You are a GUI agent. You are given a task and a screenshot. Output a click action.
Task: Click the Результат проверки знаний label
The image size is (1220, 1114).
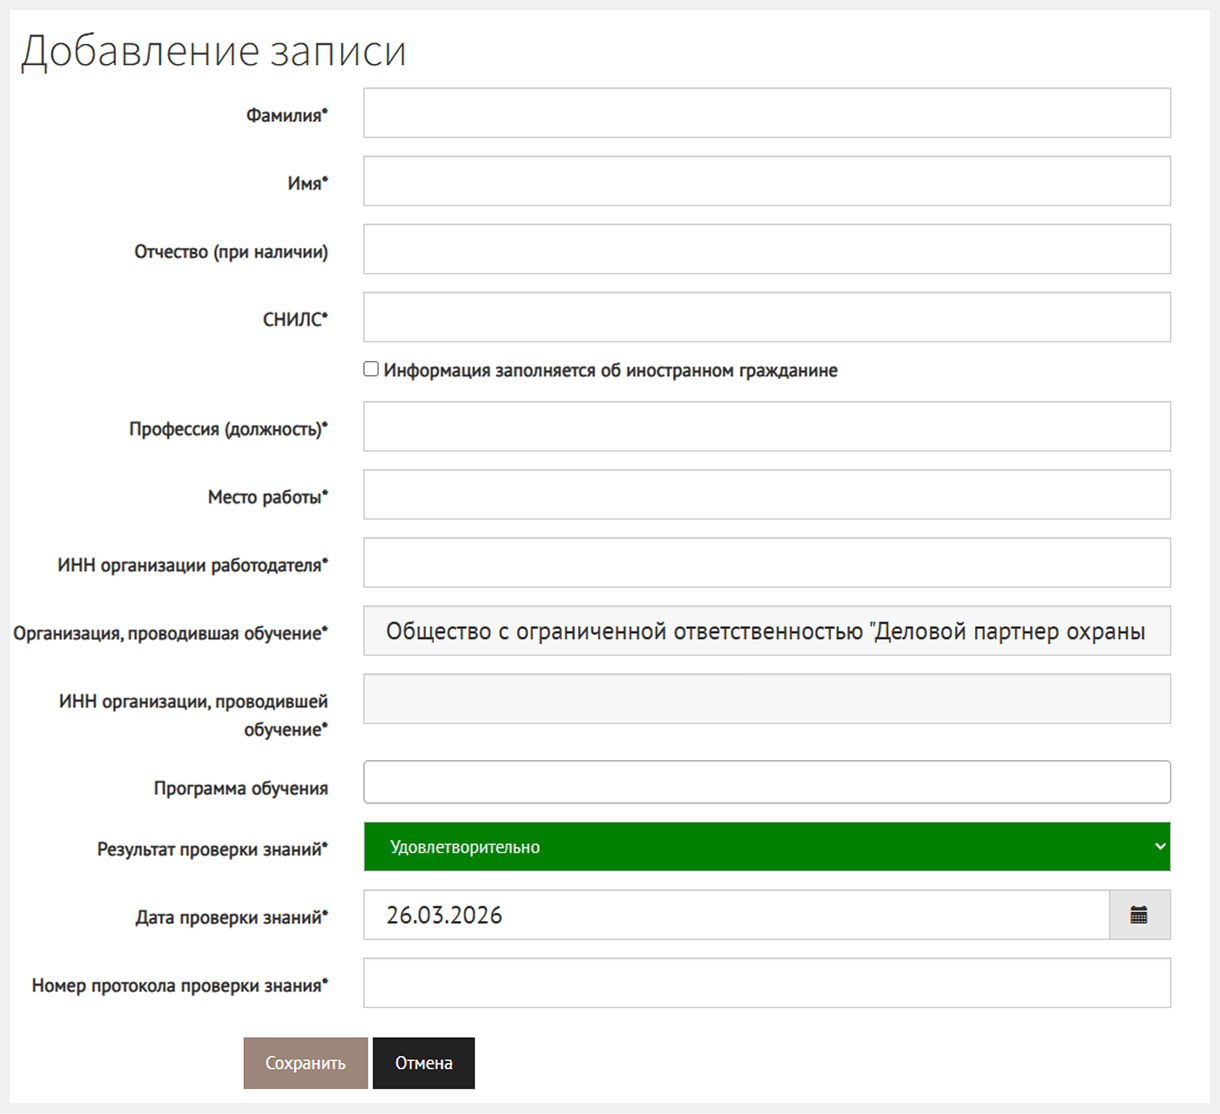[212, 849]
